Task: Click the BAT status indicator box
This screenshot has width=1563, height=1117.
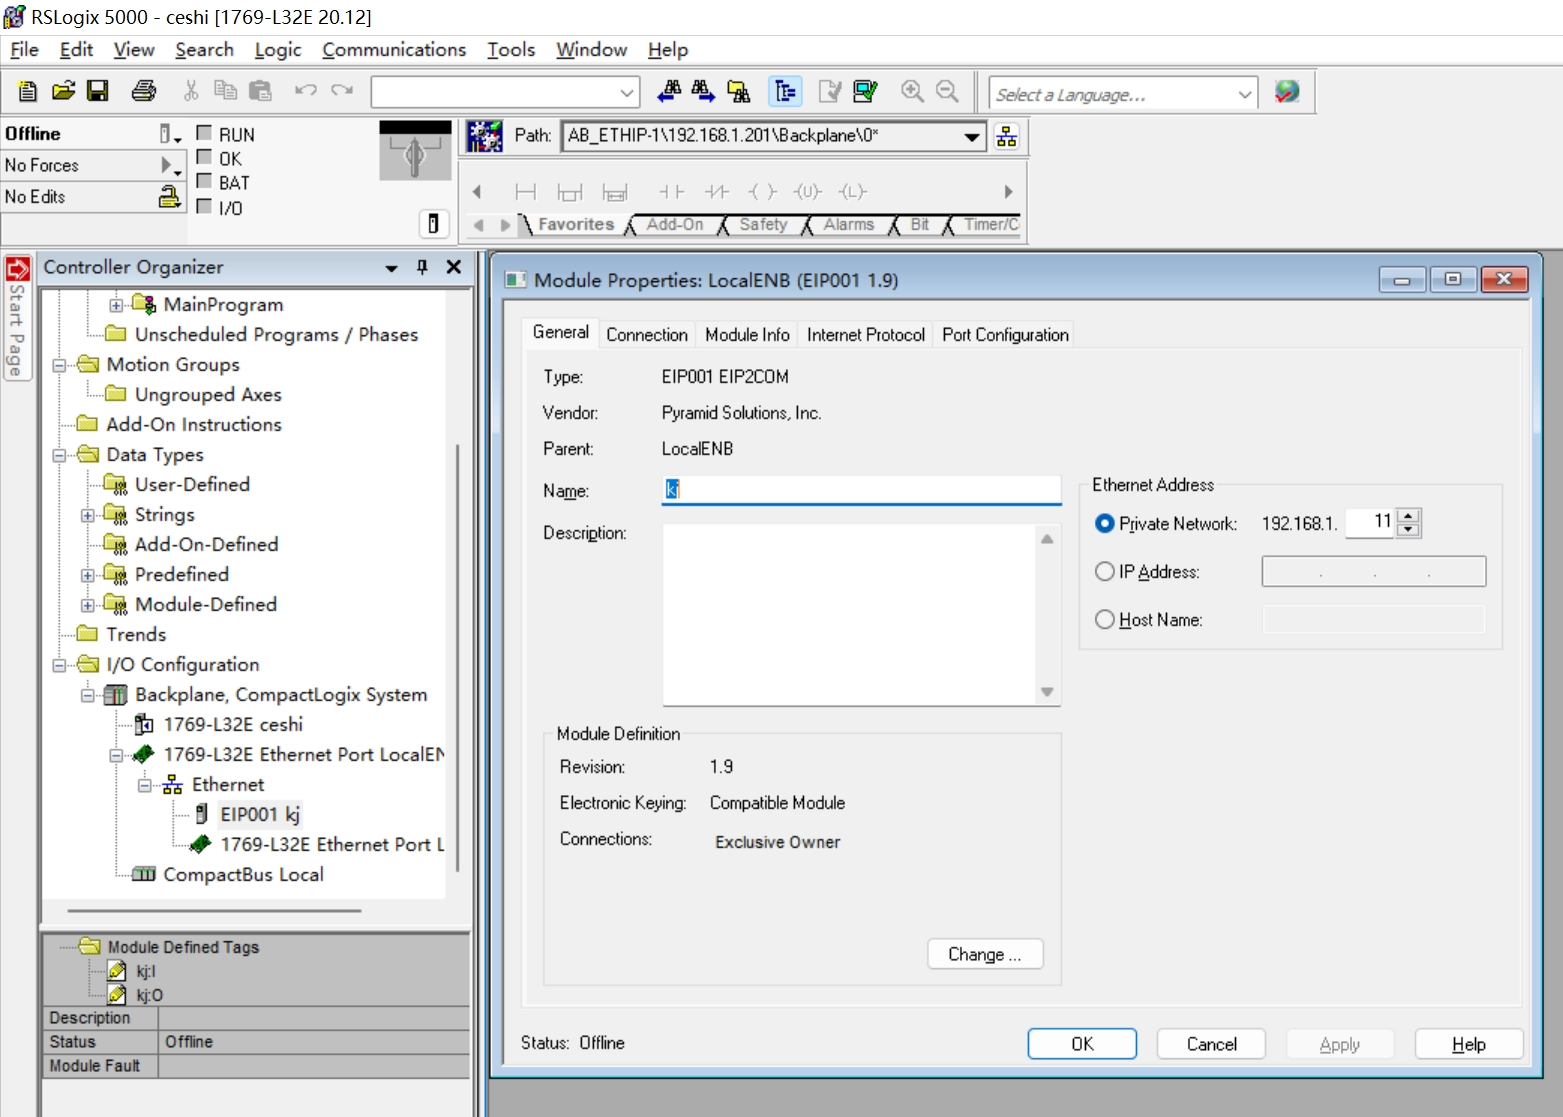Action: 204,181
